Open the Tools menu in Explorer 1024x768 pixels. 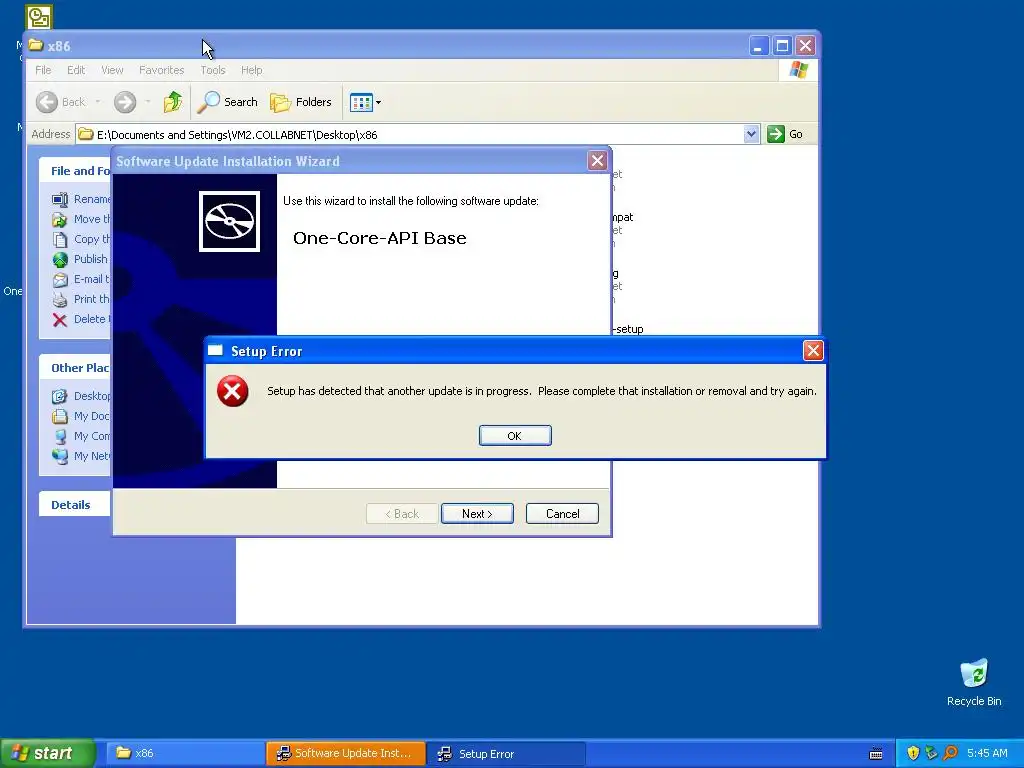point(212,70)
